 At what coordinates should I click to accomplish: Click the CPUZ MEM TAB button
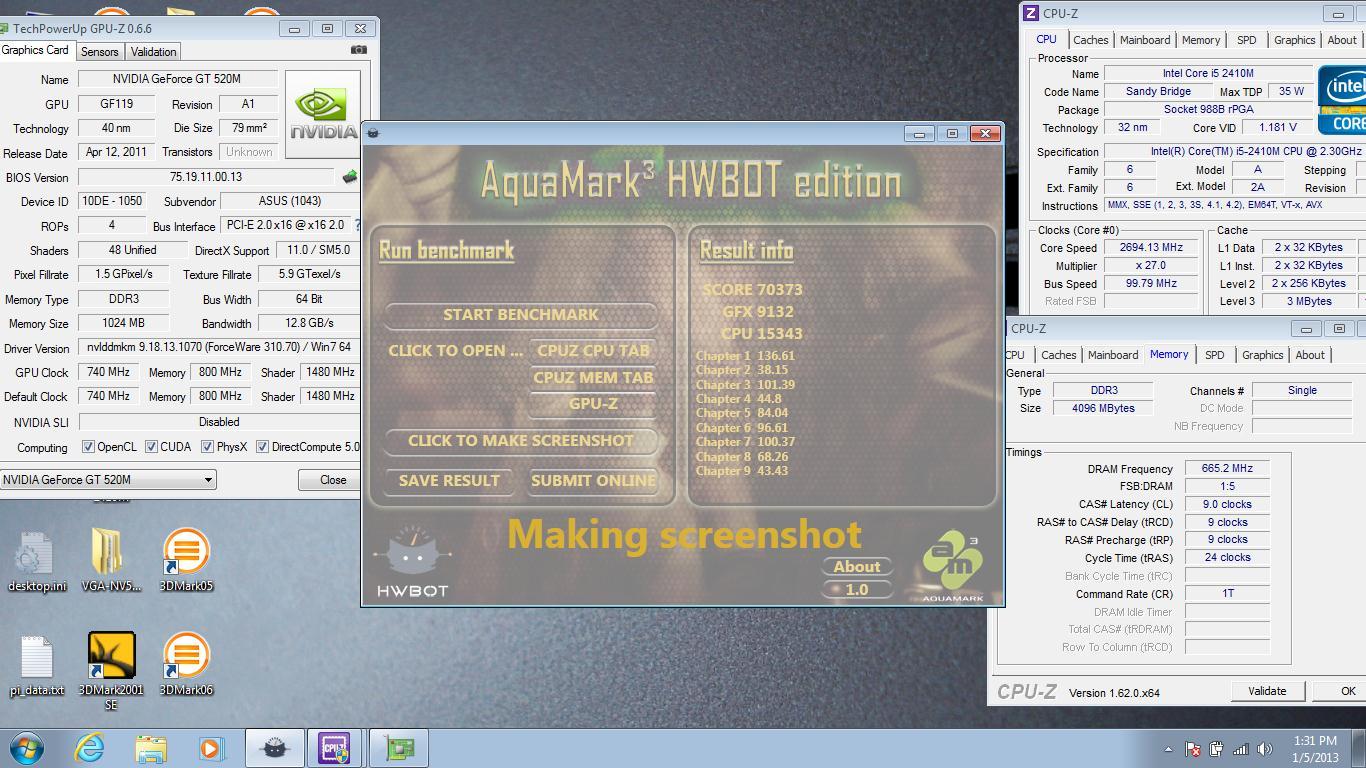593,378
